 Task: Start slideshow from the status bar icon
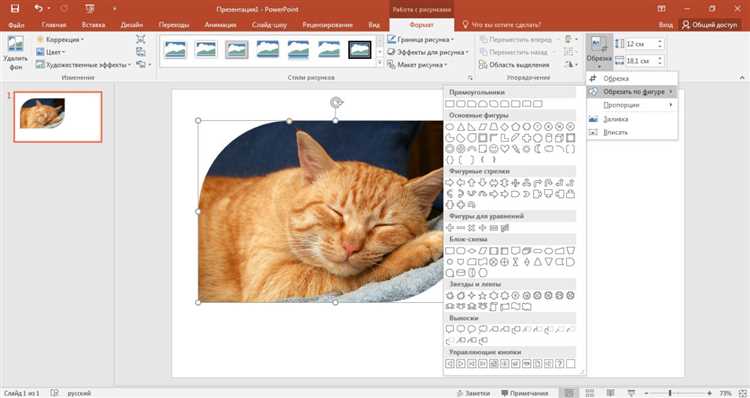[631, 393]
